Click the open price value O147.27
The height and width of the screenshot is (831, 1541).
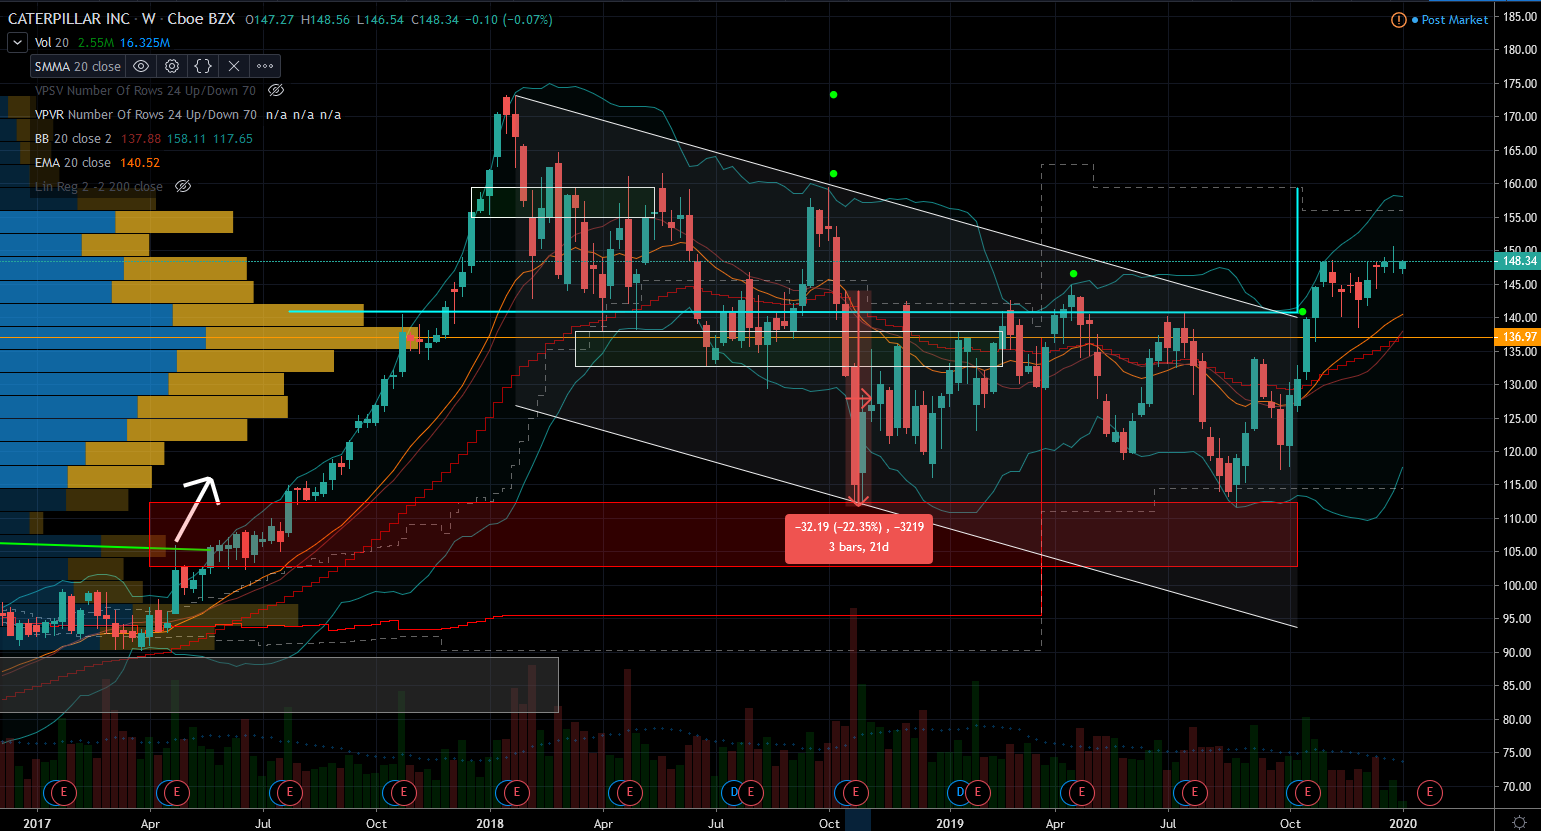click(x=269, y=19)
